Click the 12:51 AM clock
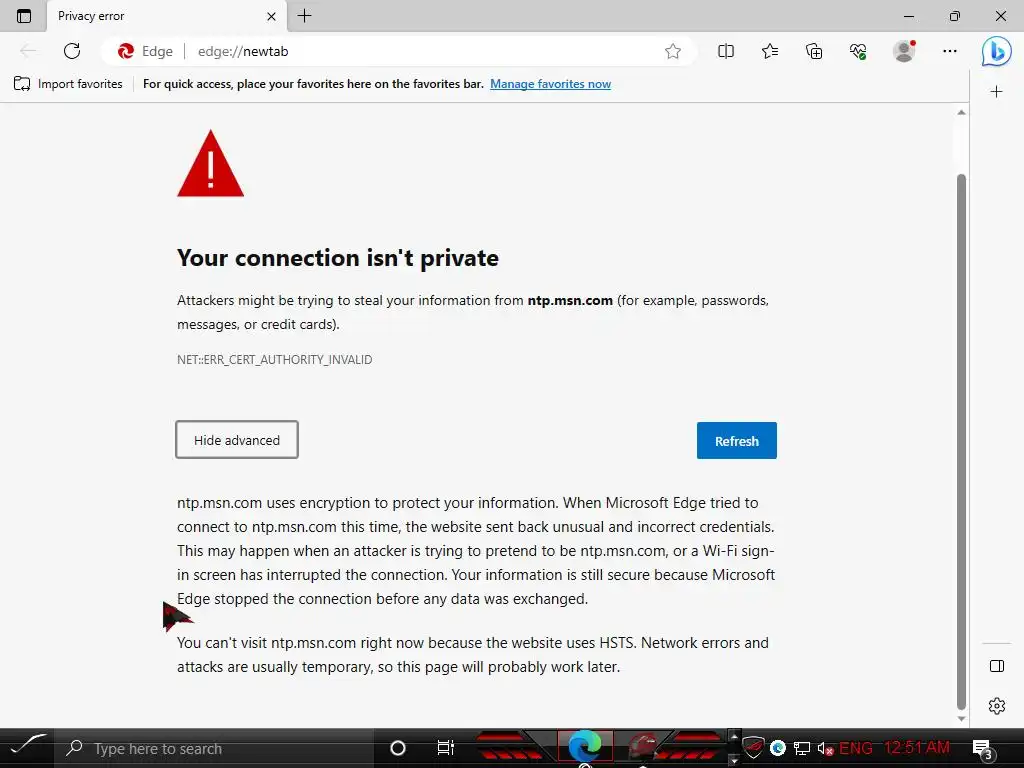Viewport: 1024px width, 768px height. (x=916, y=747)
